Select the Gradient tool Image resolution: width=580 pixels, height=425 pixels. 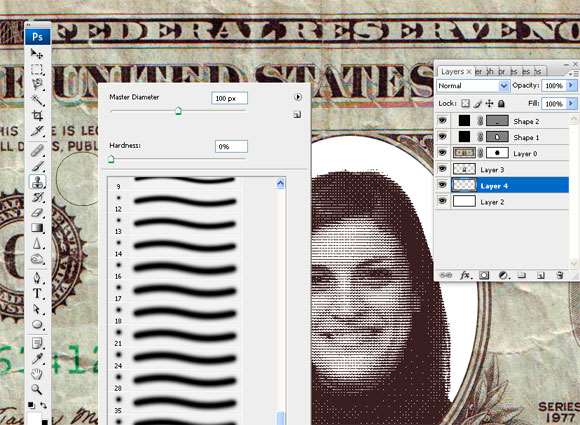coord(37,228)
